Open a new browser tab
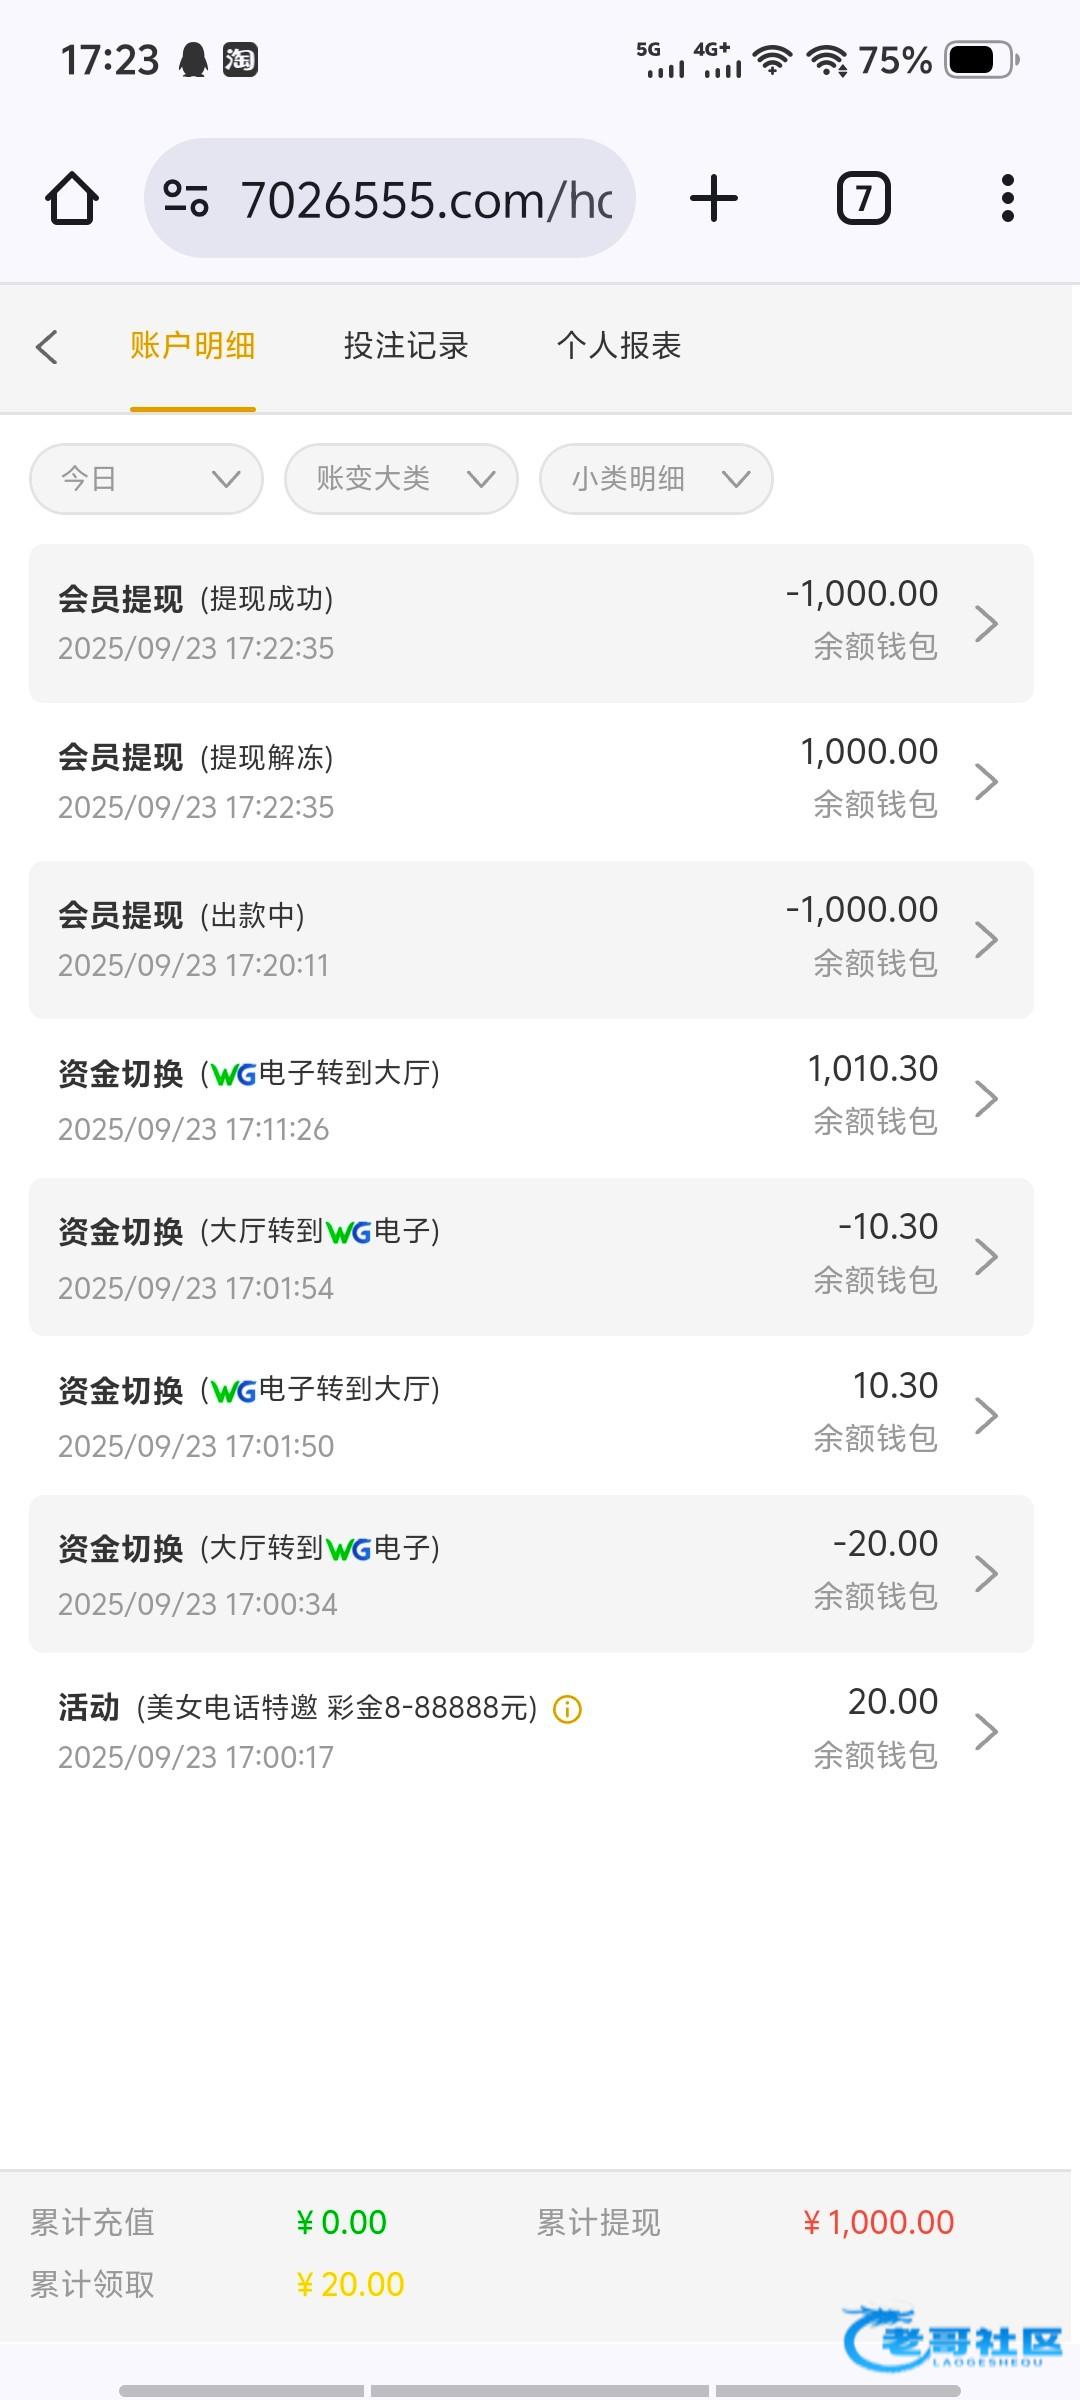The height and width of the screenshot is (2400, 1080). click(714, 198)
